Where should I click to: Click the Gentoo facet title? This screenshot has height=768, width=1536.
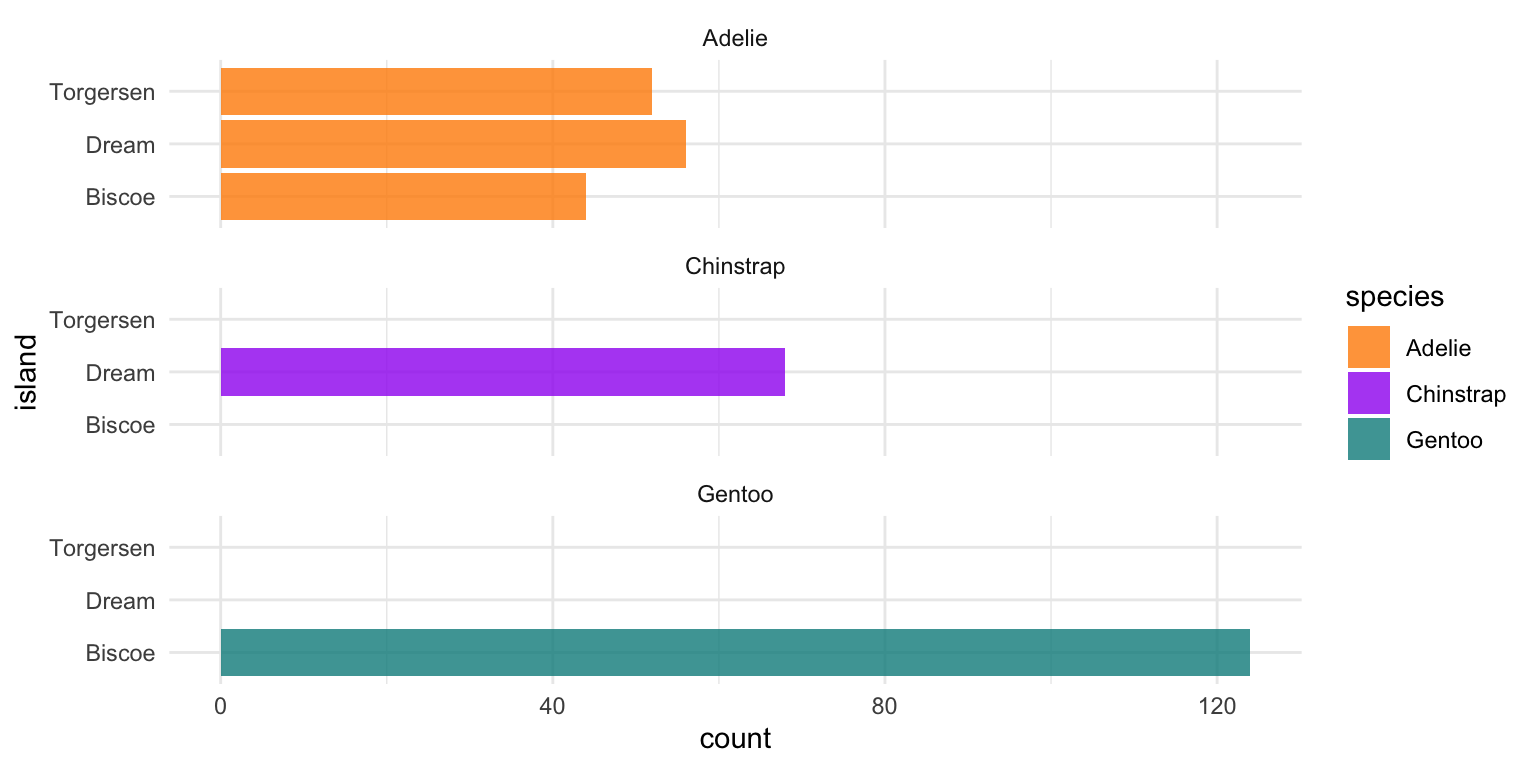[735, 494]
